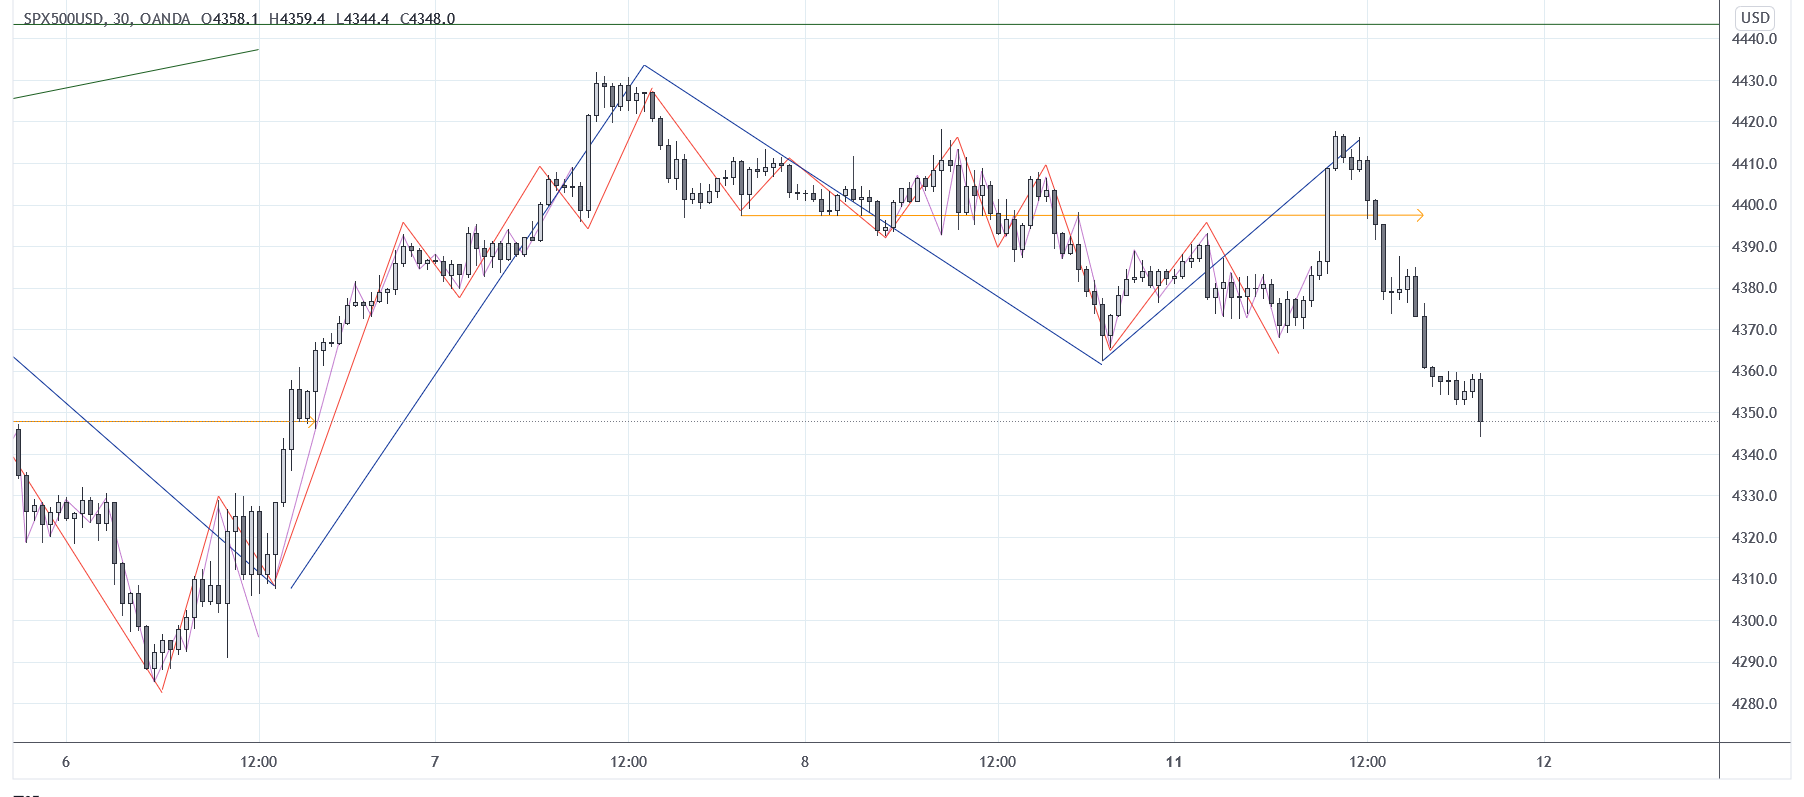Click the 4330.0 price axis label
This screenshot has width=1804, height=797.
coord(1754,496)
